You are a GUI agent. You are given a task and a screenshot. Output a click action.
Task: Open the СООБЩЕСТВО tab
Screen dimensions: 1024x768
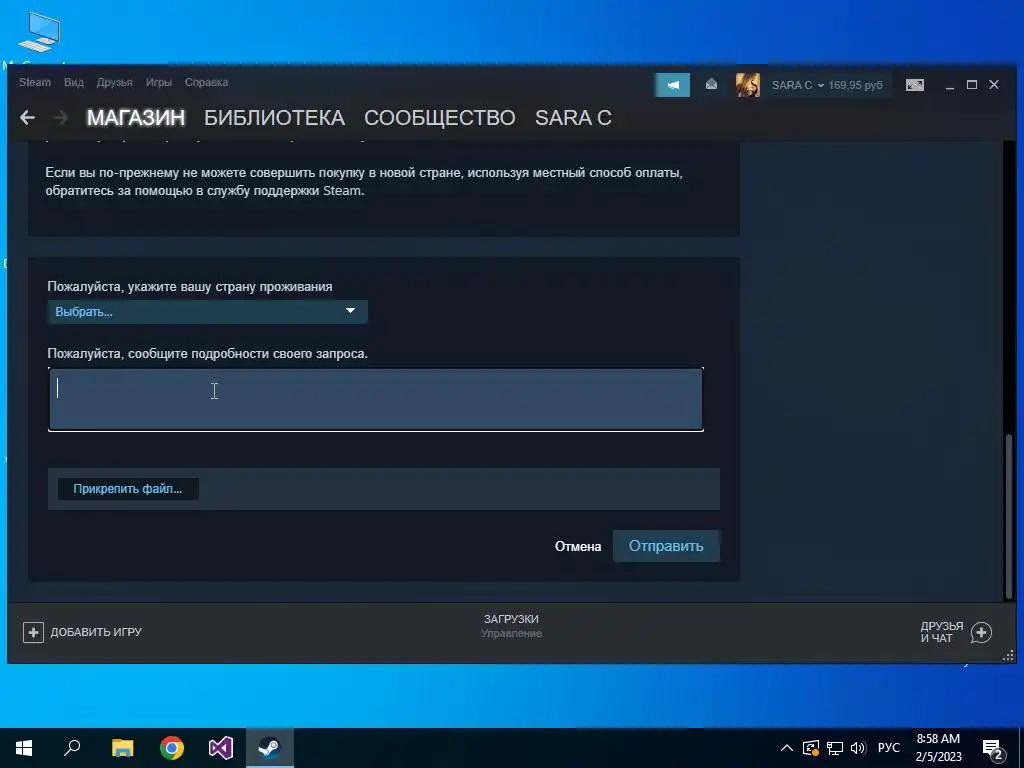click(x=440, y=118)
